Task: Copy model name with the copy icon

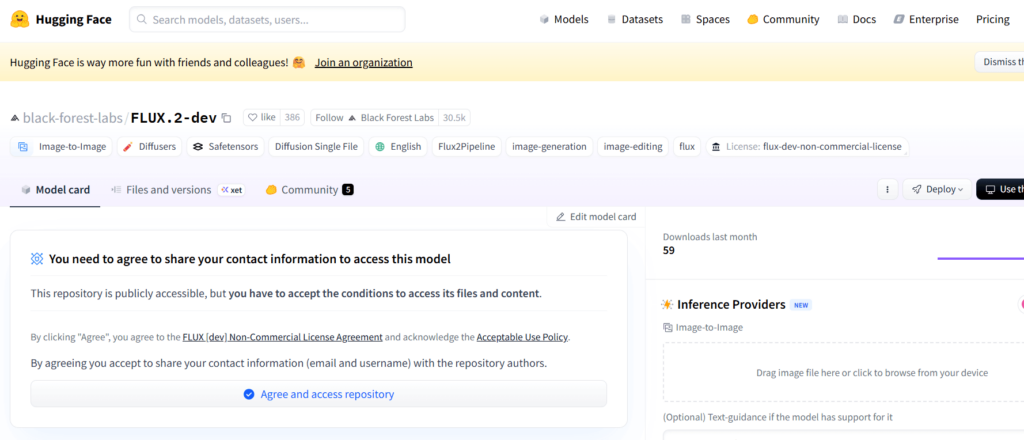Action: pos(226,118)
